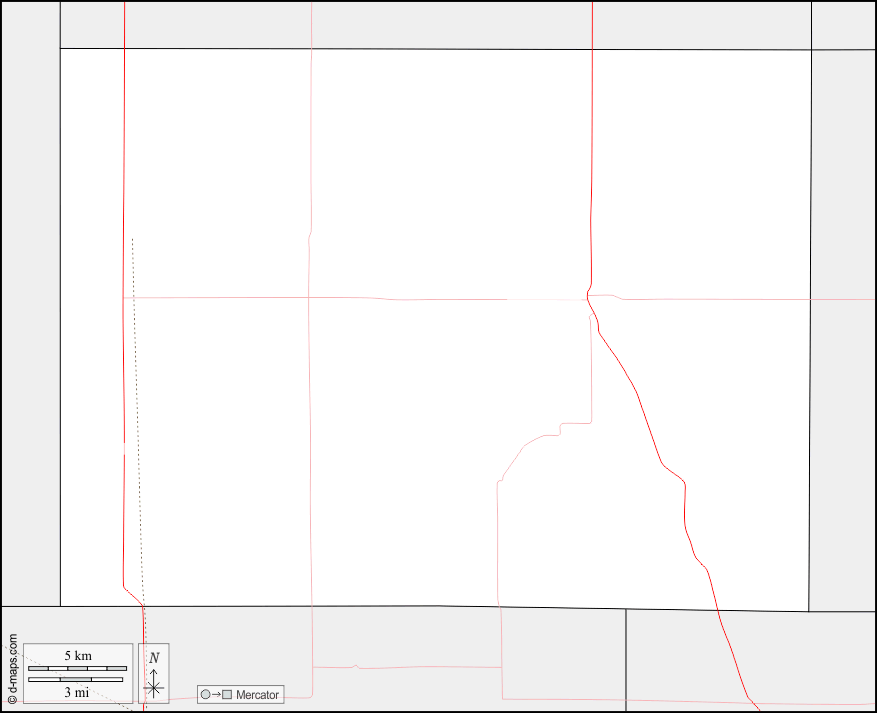Select the gray region in top-right corner
Viewport: 877px width, 713px height.
click(843, 25)
